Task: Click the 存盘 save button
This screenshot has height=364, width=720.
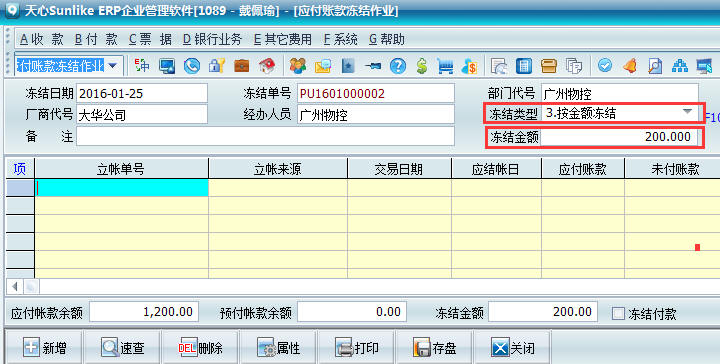Action: tap(434, 347)
